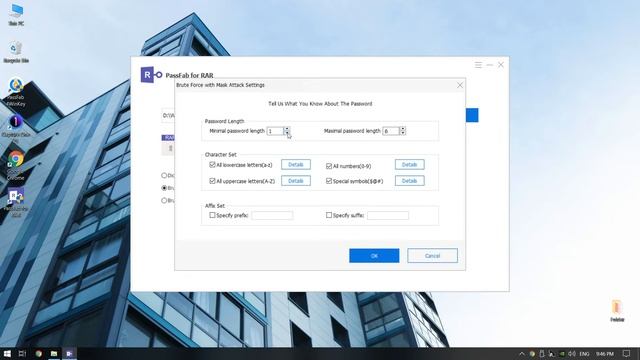Screen dimensions: 640x360
Task: Enable Specify prefix checkbox
Action: tap(212, 215)
